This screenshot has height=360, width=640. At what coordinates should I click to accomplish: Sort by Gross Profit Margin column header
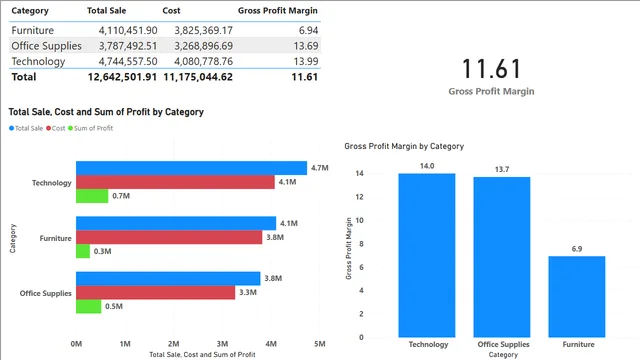[278, 11]
